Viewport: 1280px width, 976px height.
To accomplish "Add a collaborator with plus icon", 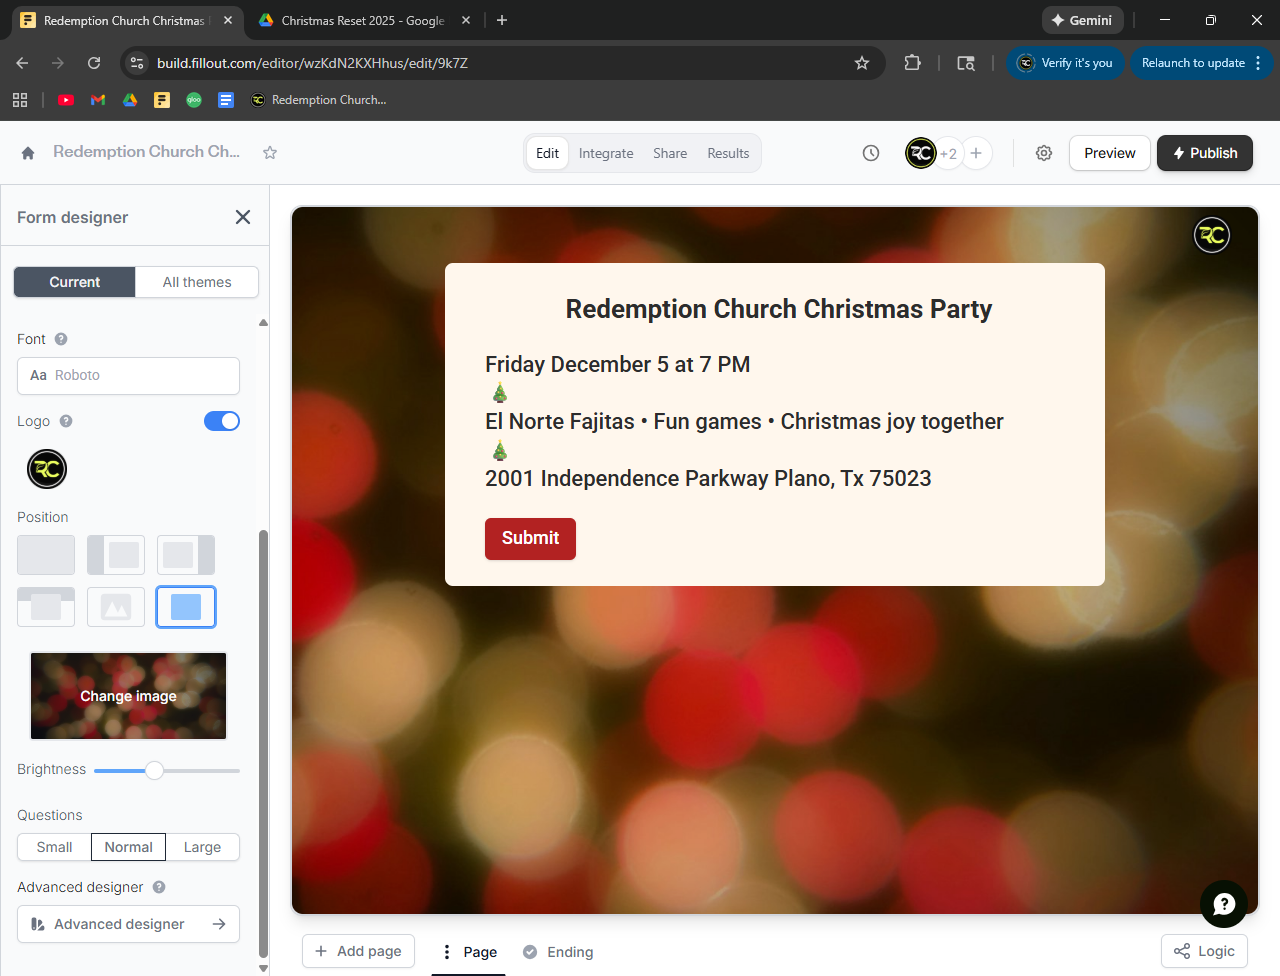I will point(976,153).
